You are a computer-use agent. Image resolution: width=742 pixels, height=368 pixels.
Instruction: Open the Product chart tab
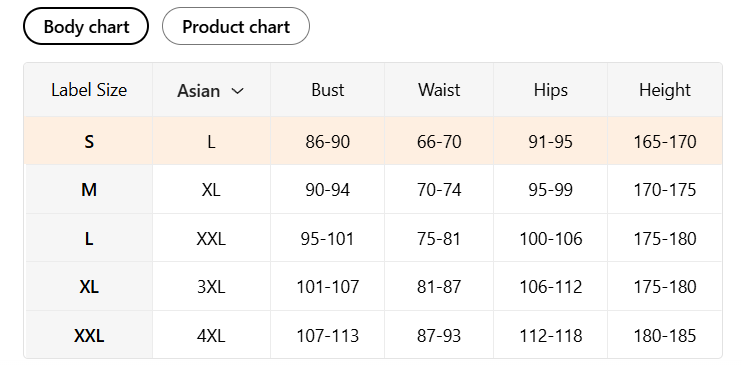tap(236, 26)
